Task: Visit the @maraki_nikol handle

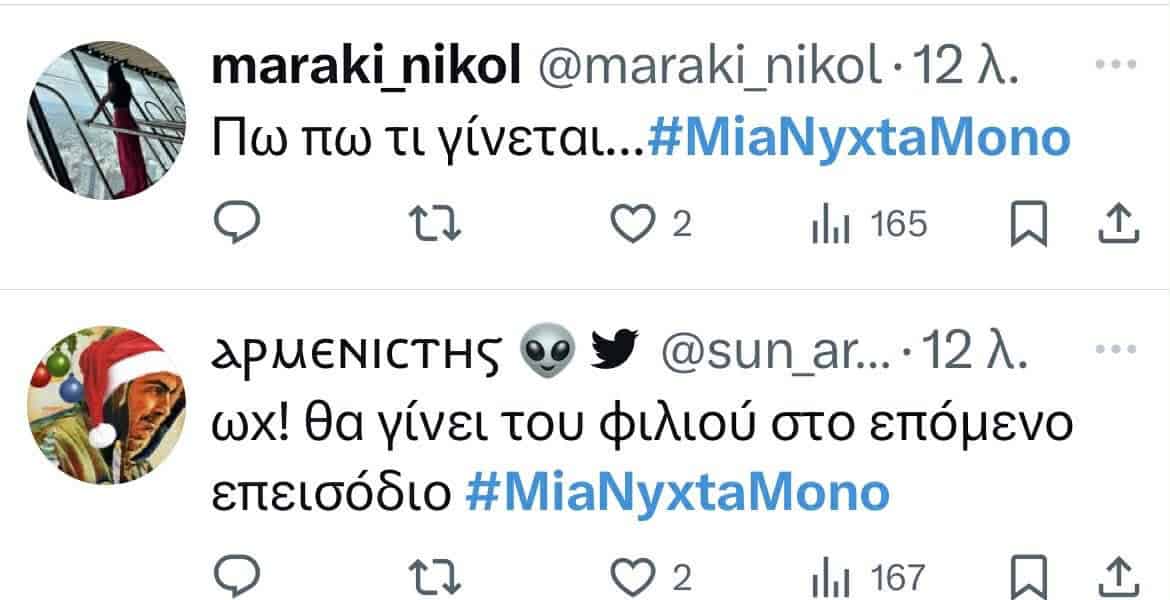Action: coord(711,66)
